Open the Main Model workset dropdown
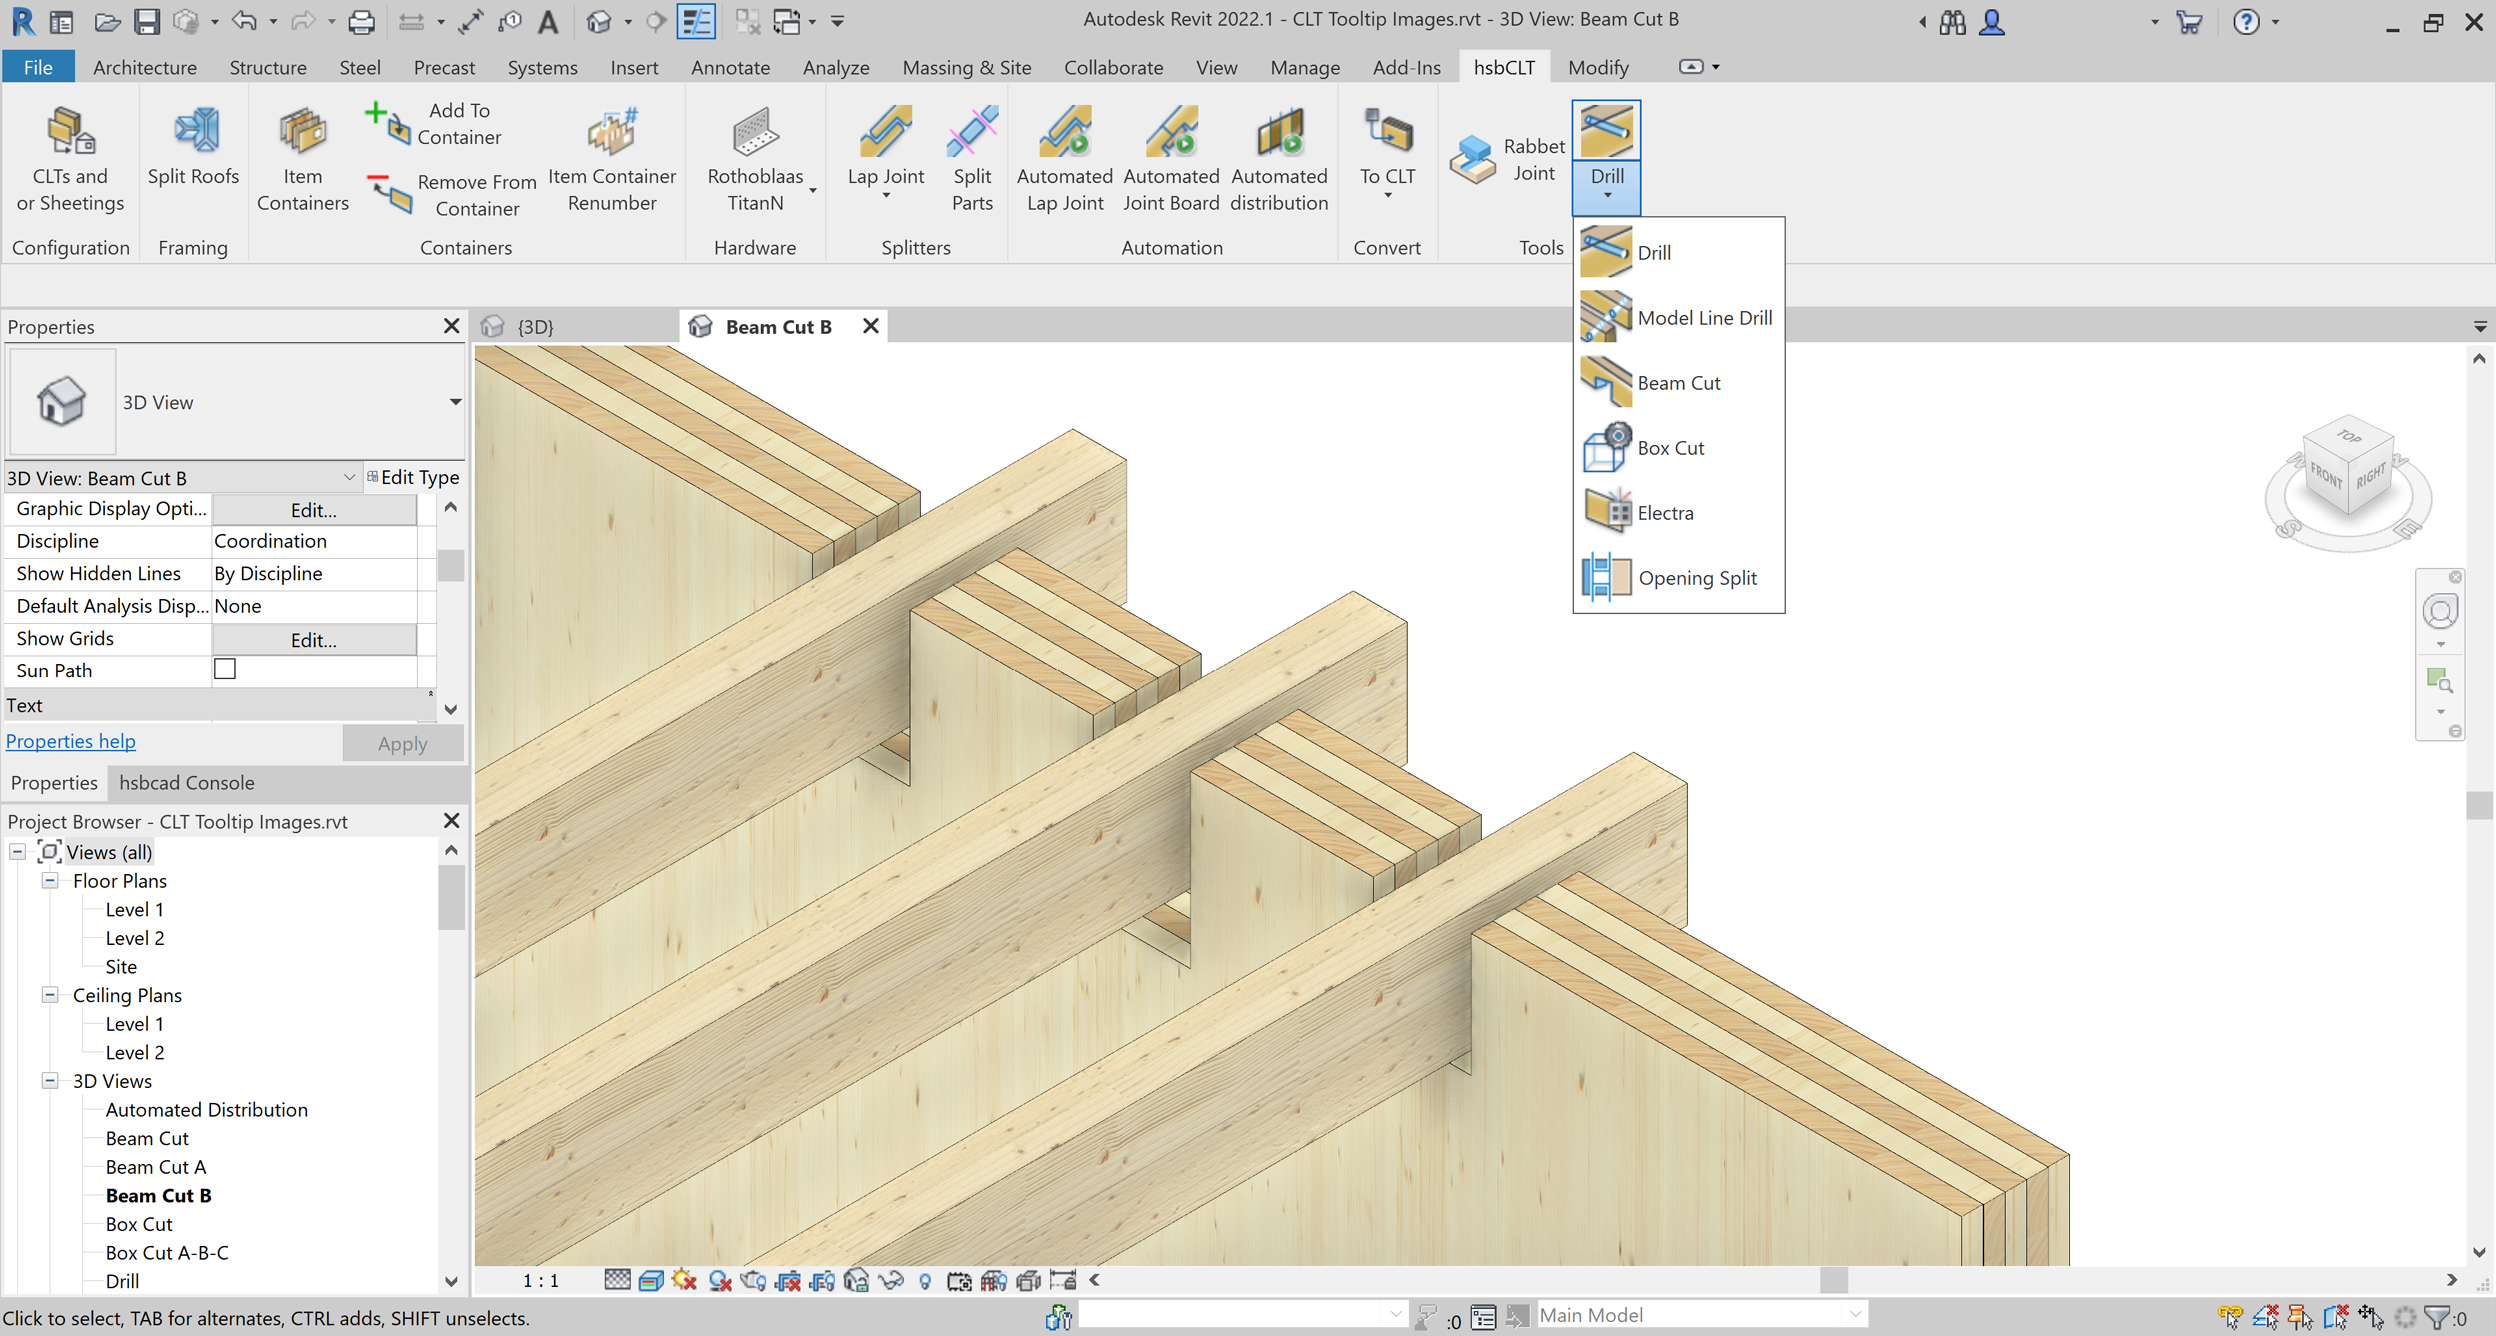The width and height of the screenshot is (2496, 1336). click(1854, 1315)
